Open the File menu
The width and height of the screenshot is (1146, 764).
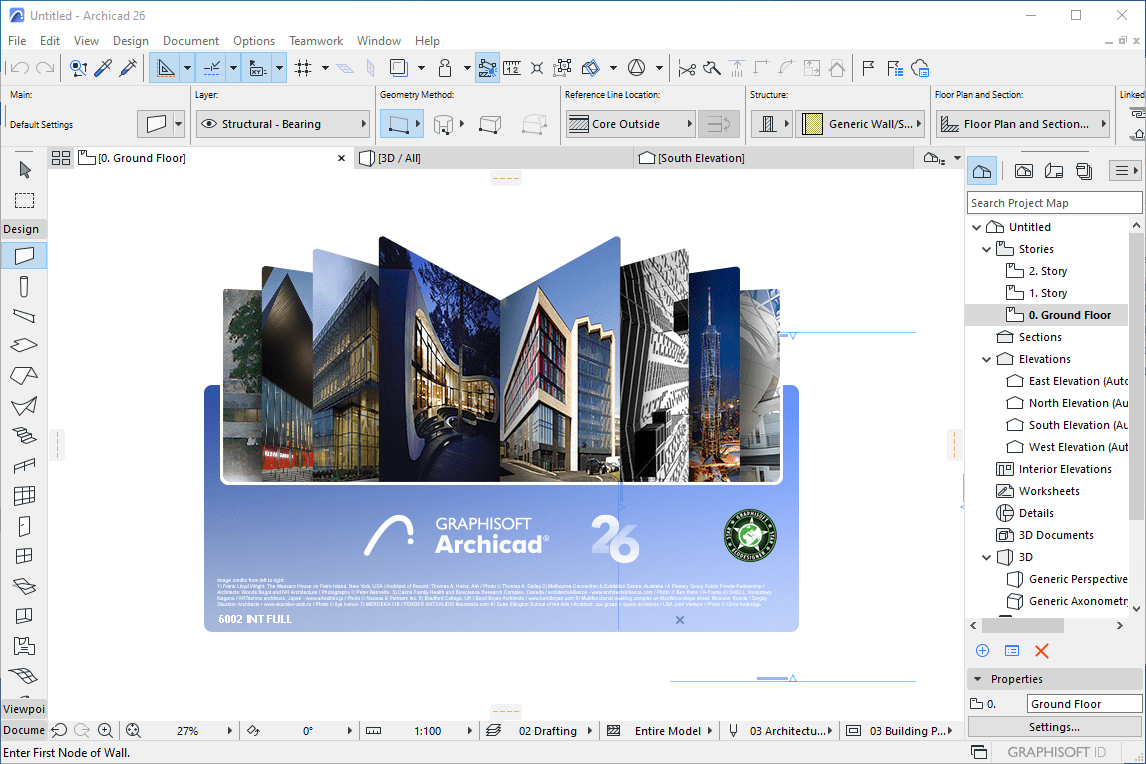pos(17,41)
